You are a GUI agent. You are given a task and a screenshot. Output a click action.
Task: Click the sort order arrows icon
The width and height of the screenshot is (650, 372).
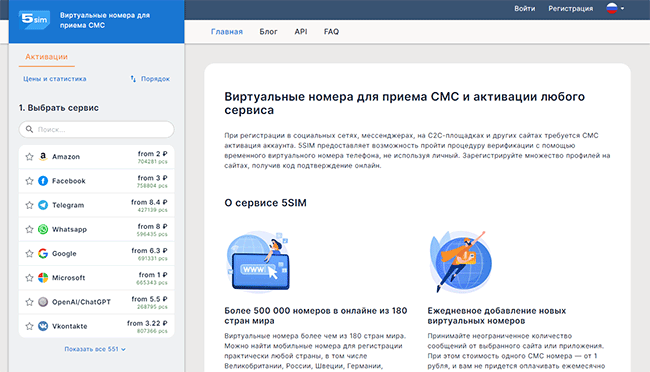pyautogui.click(x=133, y=79)
